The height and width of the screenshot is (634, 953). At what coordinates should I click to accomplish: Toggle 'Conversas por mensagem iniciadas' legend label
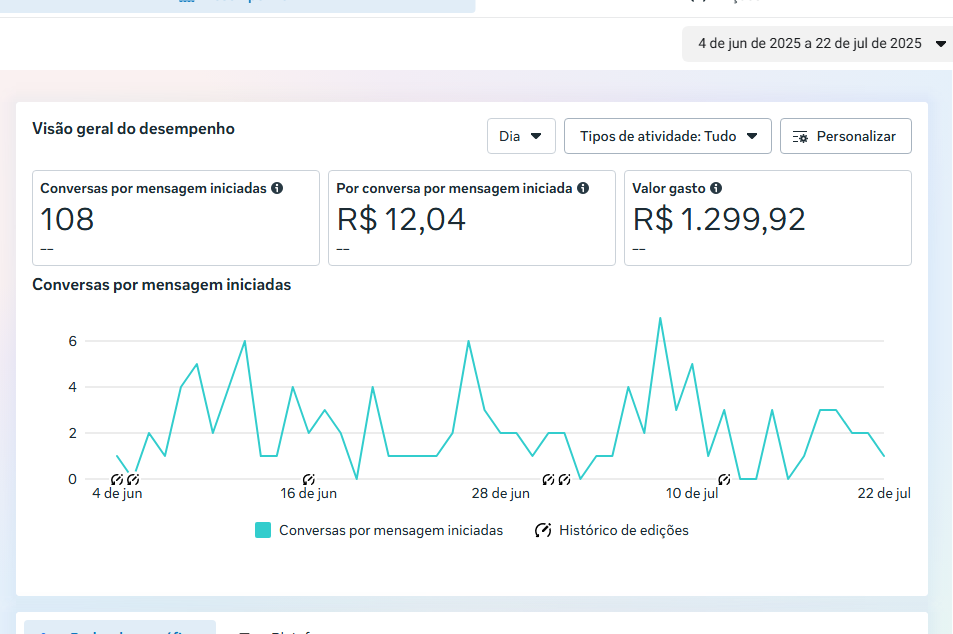click(x=391, y=530)
